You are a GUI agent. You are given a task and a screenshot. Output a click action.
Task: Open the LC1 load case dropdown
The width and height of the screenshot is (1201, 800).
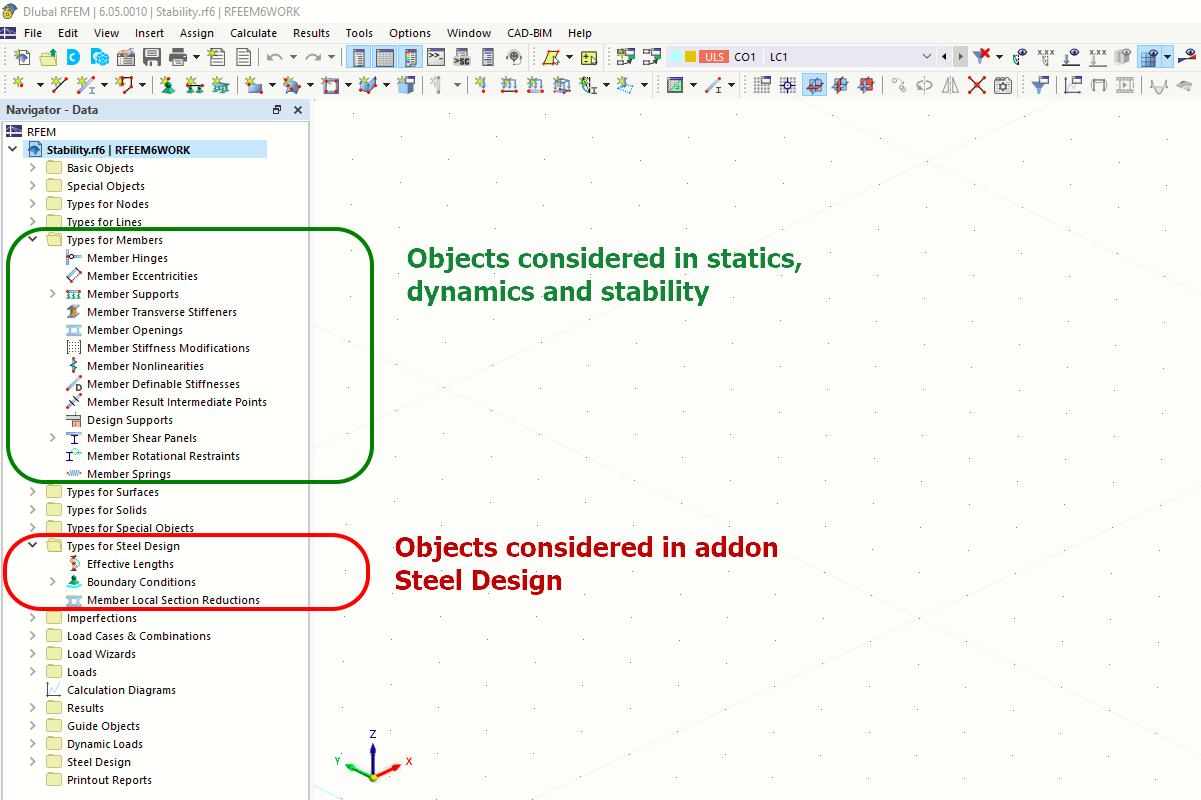[927, 57]
